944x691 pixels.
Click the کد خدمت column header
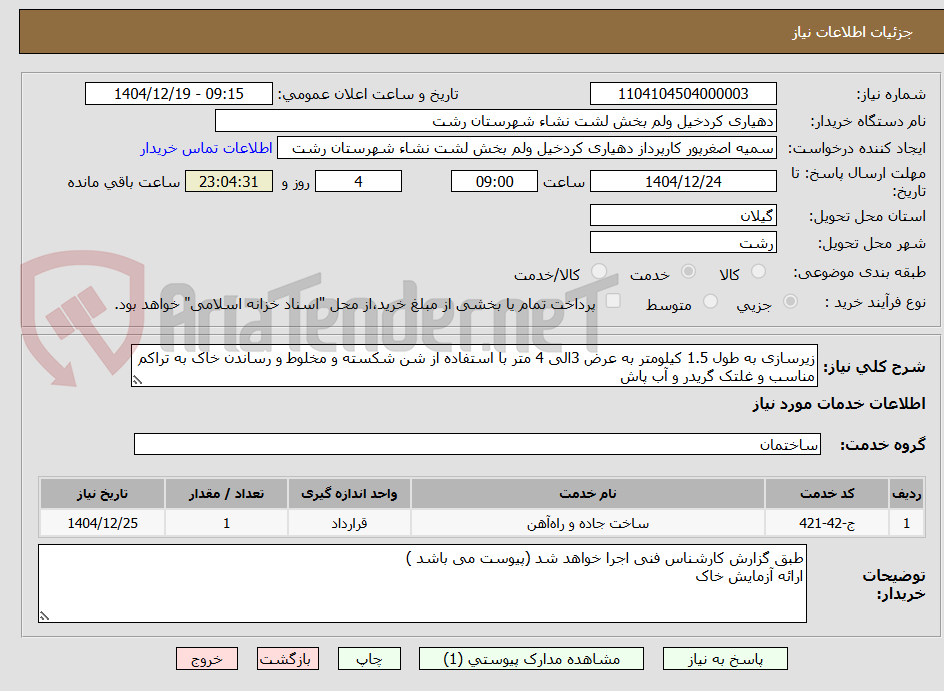(827, 494)
